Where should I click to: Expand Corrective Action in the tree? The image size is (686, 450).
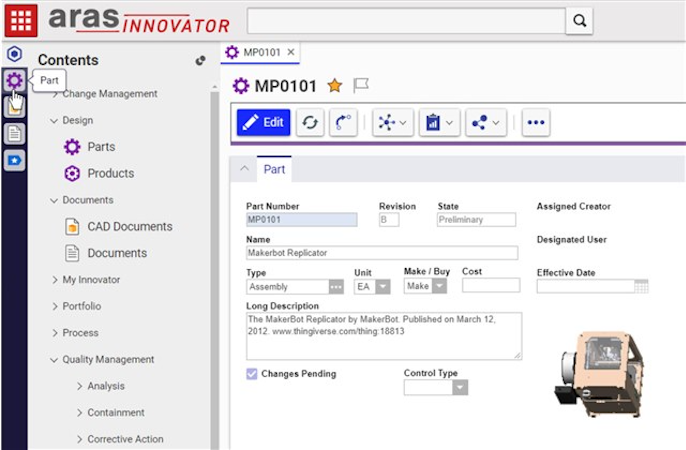pyautogui.click(x=79, y=439)
